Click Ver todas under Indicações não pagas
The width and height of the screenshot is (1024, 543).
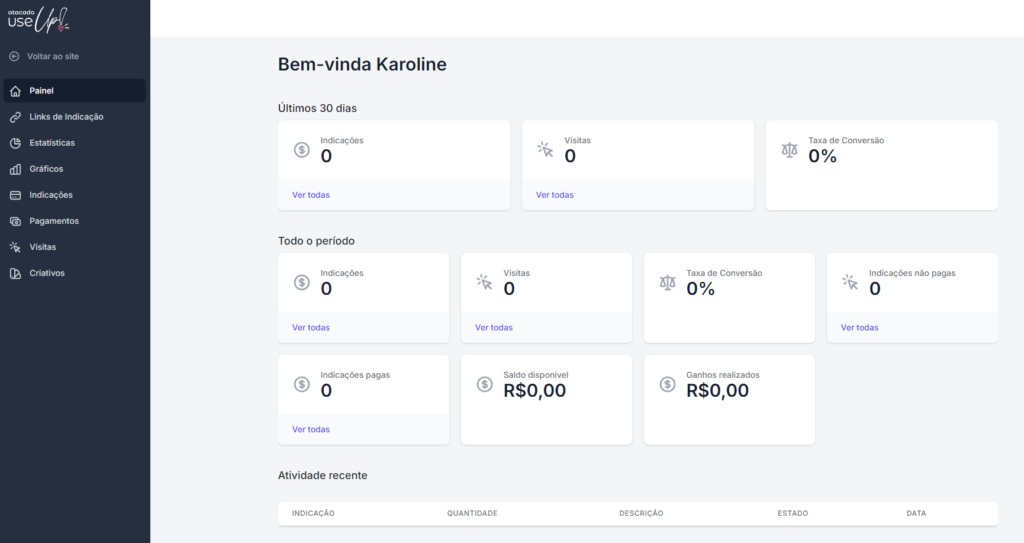click(860, 327)
